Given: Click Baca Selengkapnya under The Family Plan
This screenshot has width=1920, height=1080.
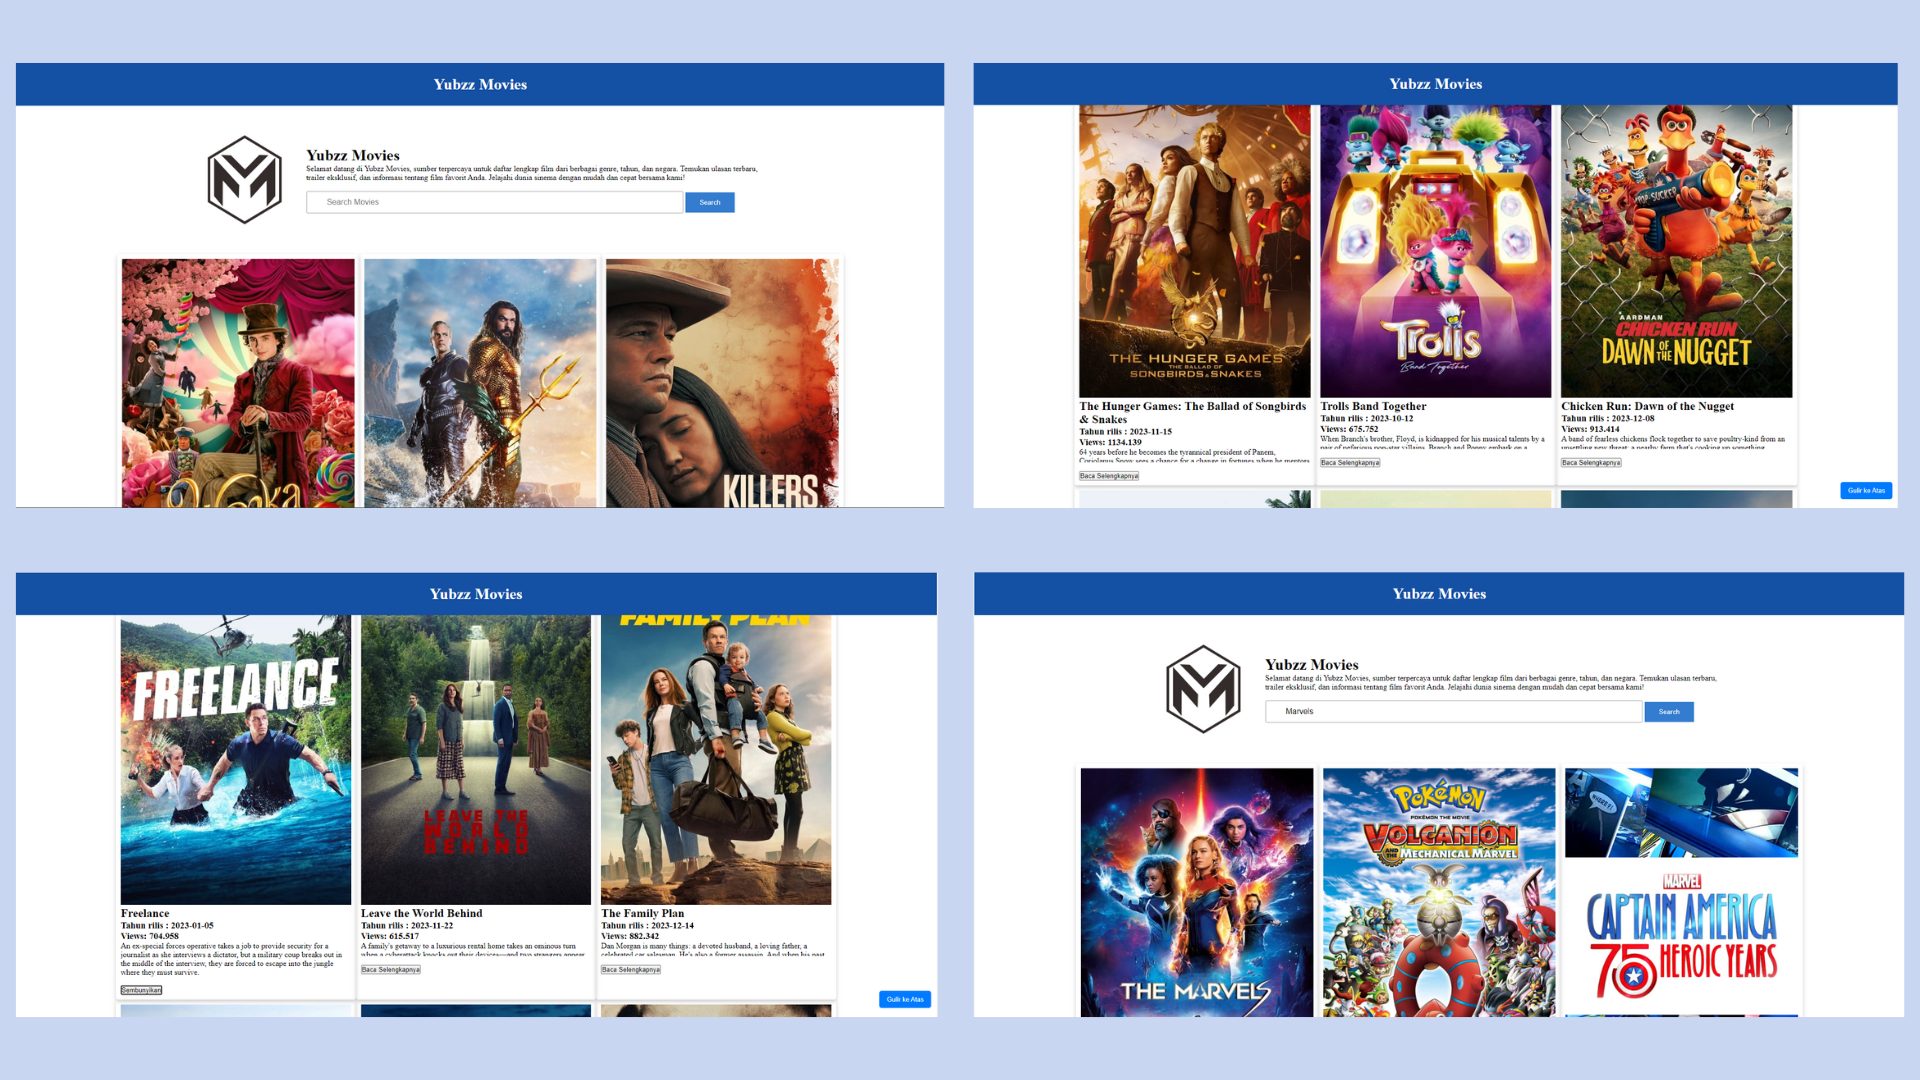Looking at the screenshot, I should tap(631, 969).
